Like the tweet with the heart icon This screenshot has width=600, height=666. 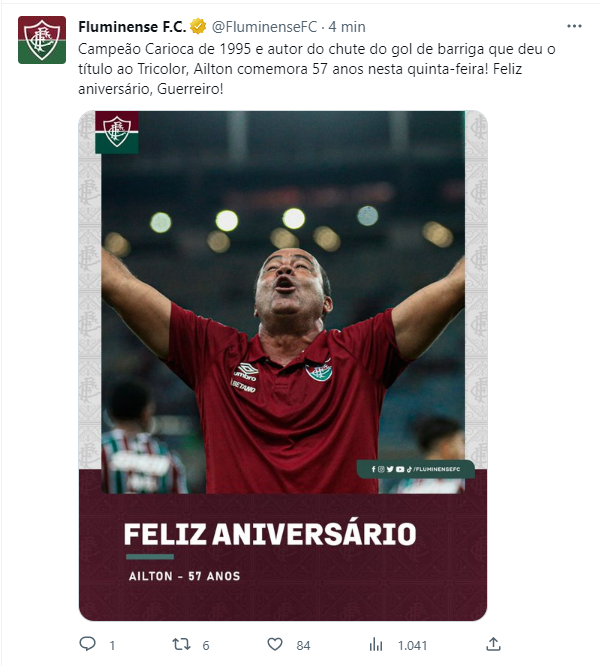point(275,644)
